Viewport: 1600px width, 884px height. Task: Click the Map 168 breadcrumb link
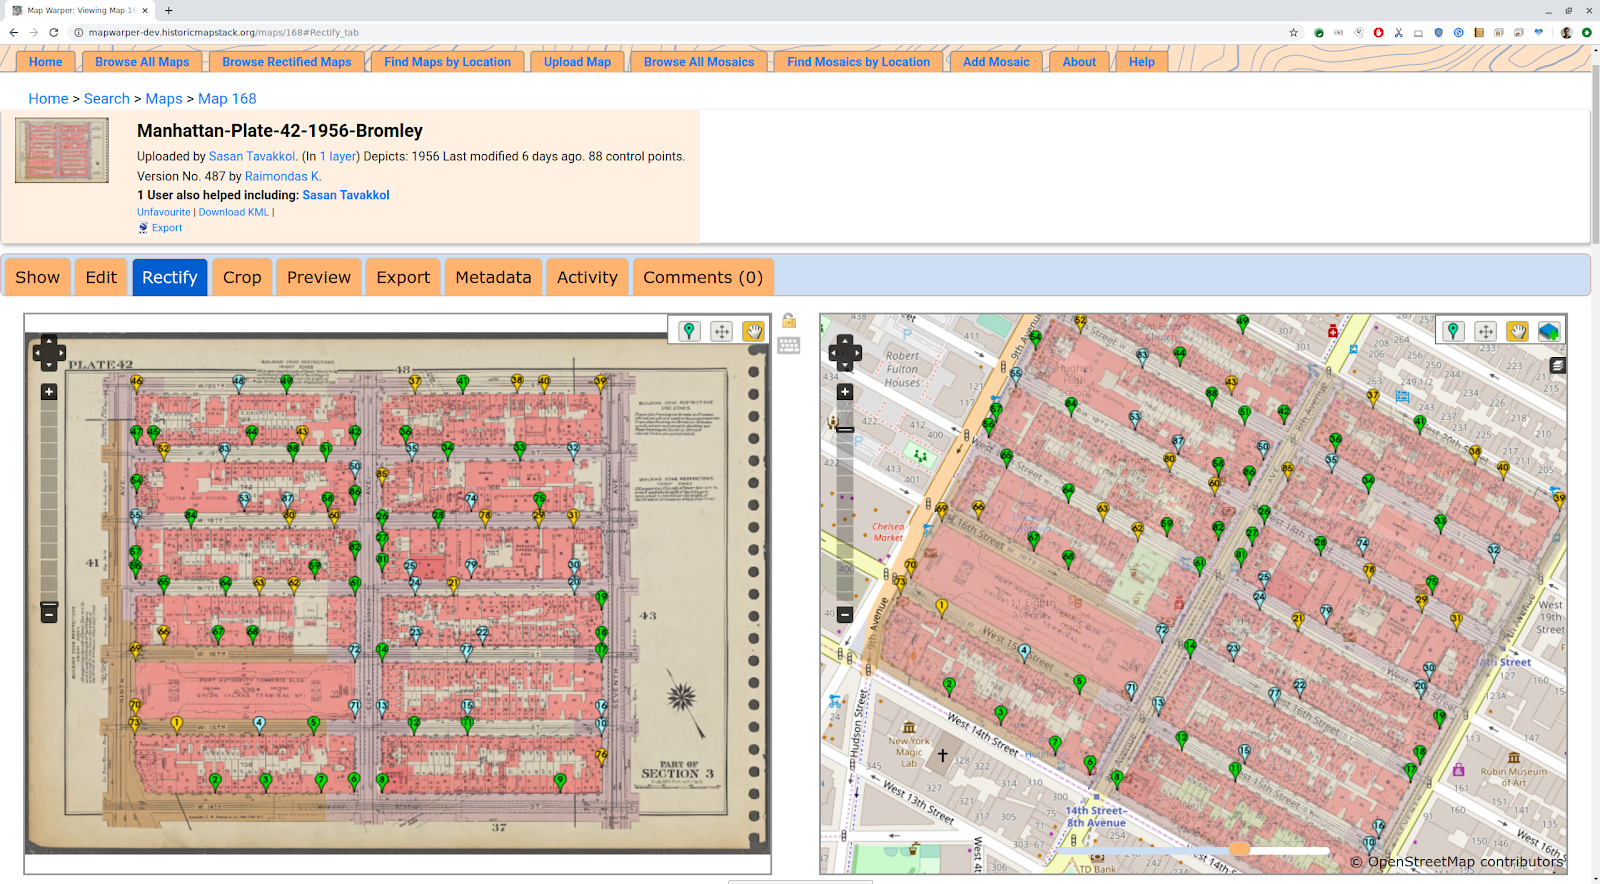click(x=227, y=98)
